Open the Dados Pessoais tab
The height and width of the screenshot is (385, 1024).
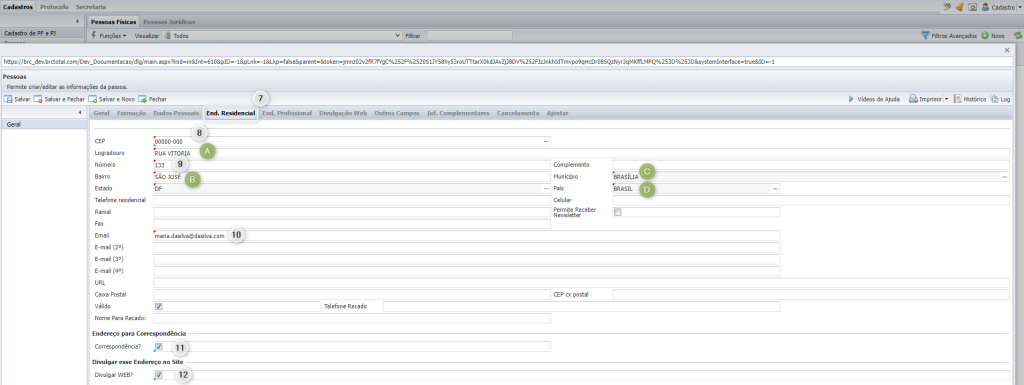pyautogui.click(x=176, y=113)
